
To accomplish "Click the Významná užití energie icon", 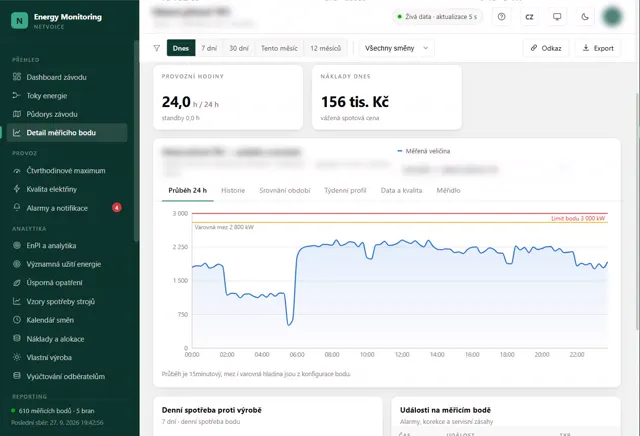I will (x=17, y=264).
